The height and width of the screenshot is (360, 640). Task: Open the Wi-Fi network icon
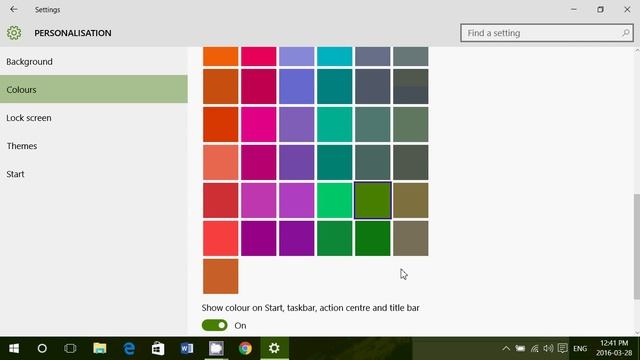tap(534, 348)
